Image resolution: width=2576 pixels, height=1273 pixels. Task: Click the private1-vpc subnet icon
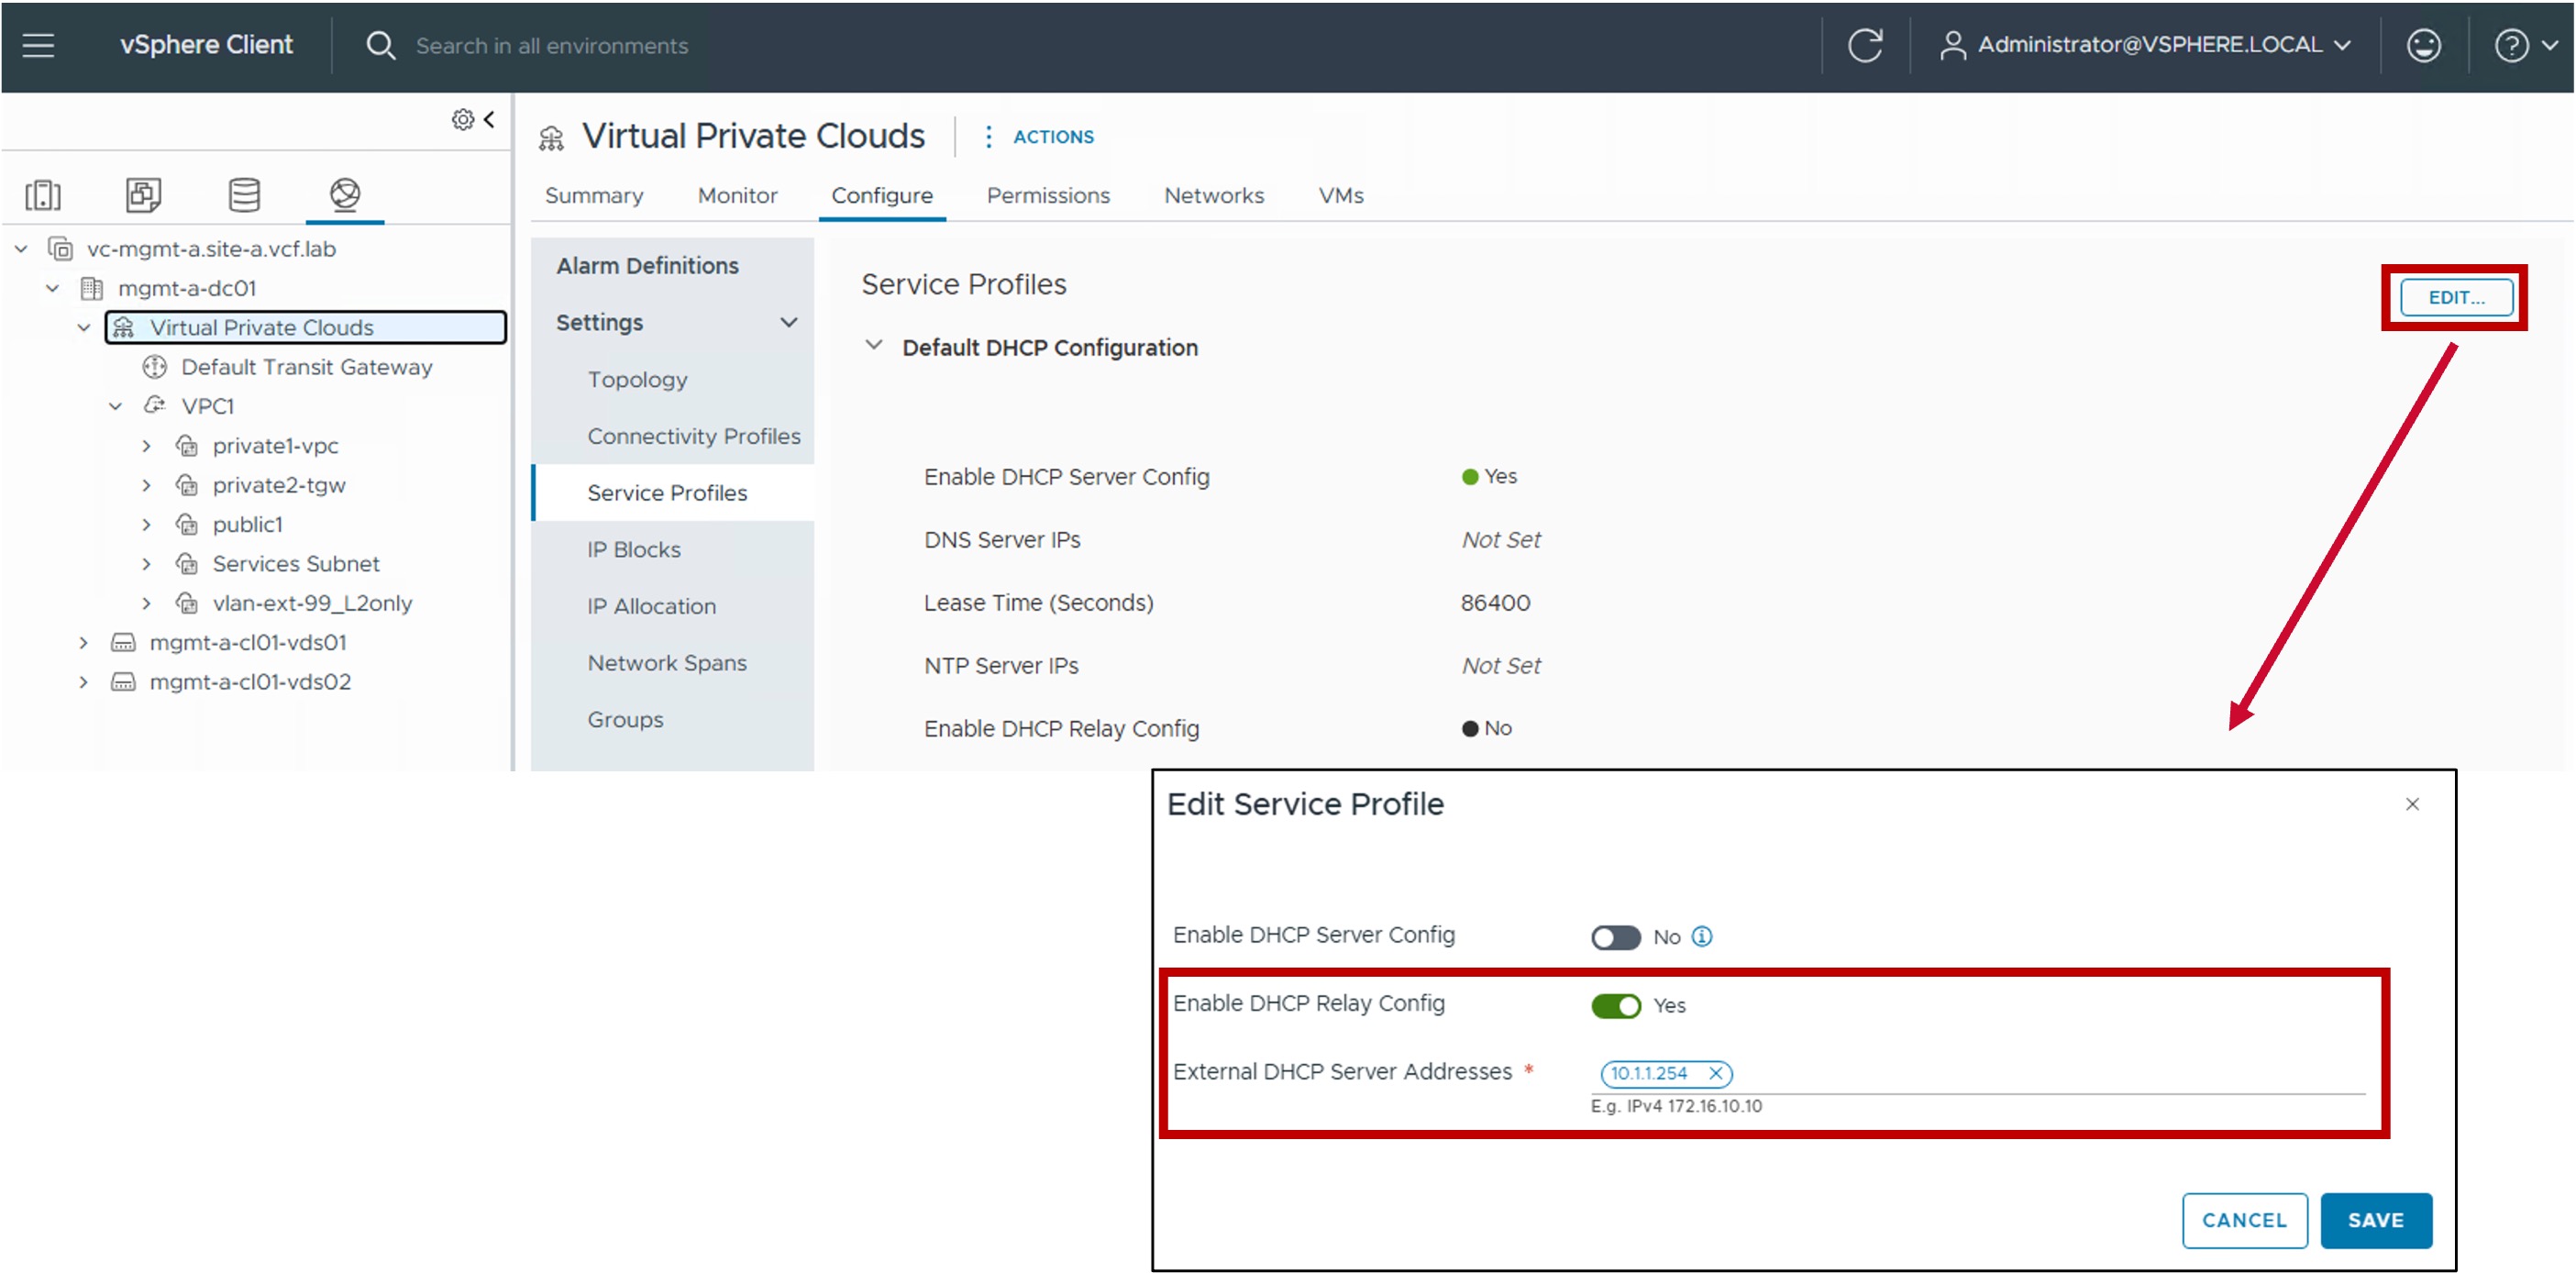coord(187,445)
